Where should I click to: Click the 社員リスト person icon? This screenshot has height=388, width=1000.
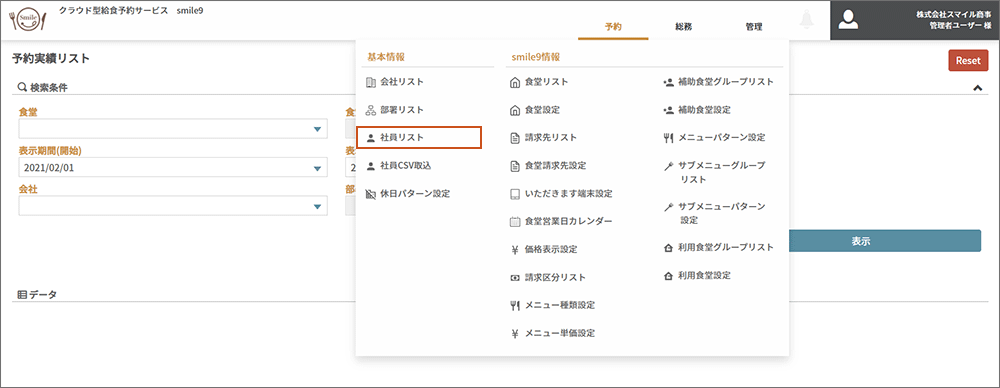(x=371, y=138)
